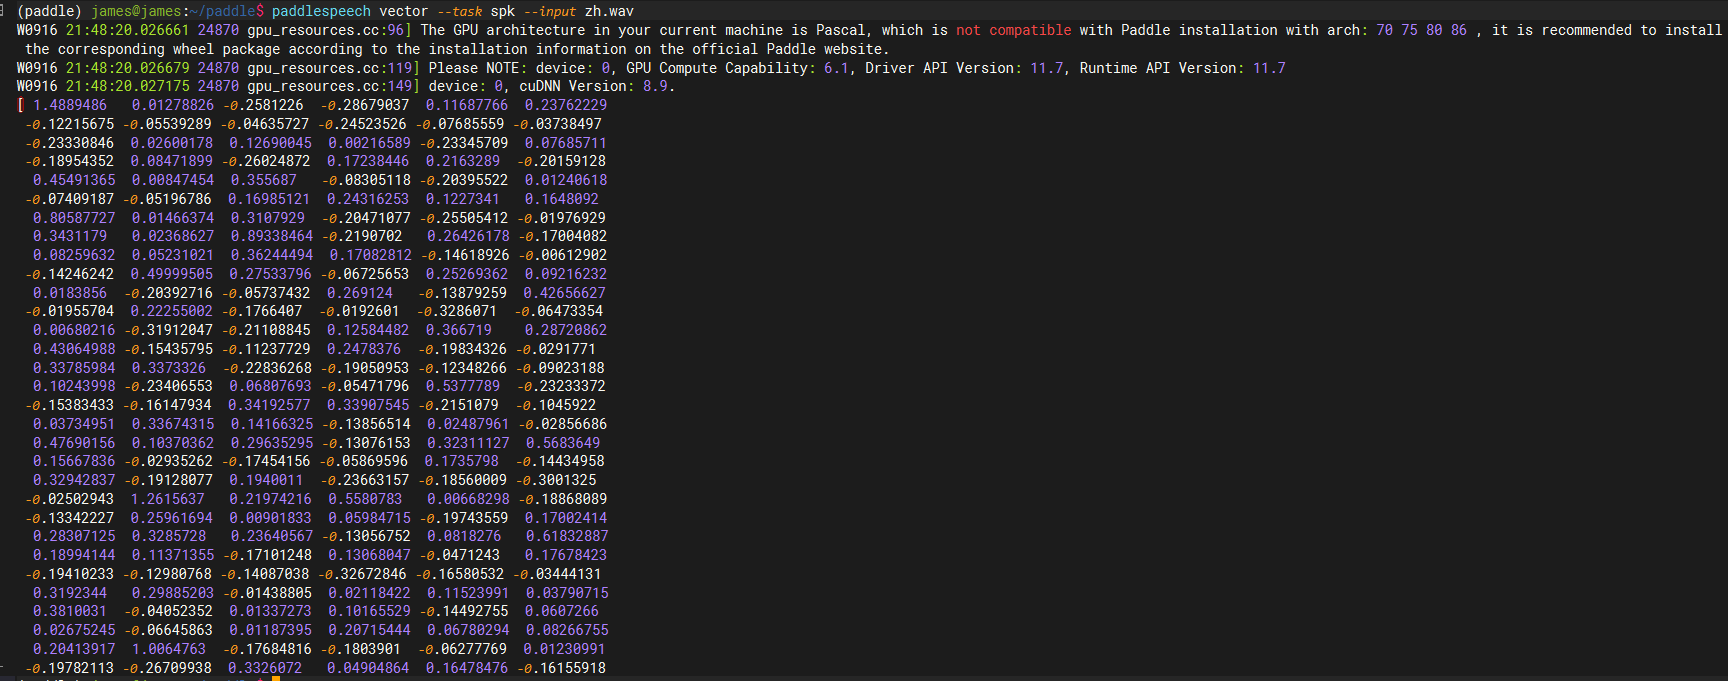Screen dimensions: 1728x681
Task: Click the value '0.89338464'
Action: (x=272, y=236)
